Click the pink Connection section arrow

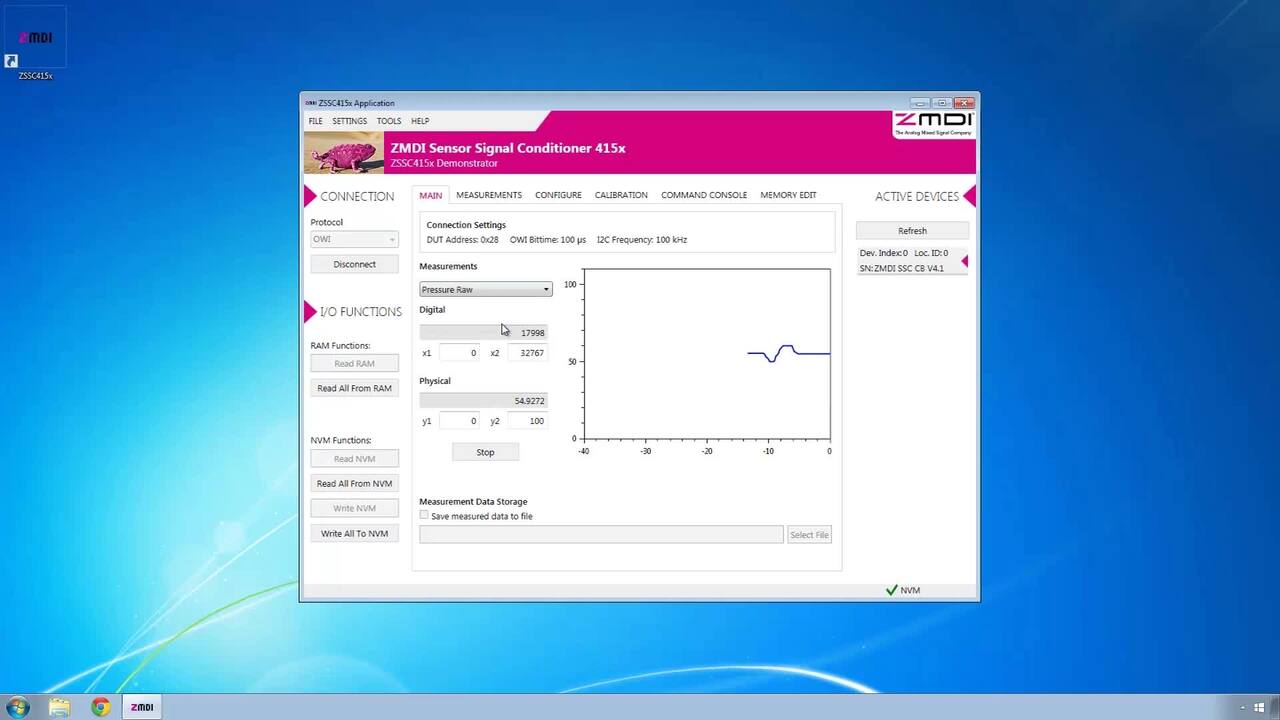310,196
